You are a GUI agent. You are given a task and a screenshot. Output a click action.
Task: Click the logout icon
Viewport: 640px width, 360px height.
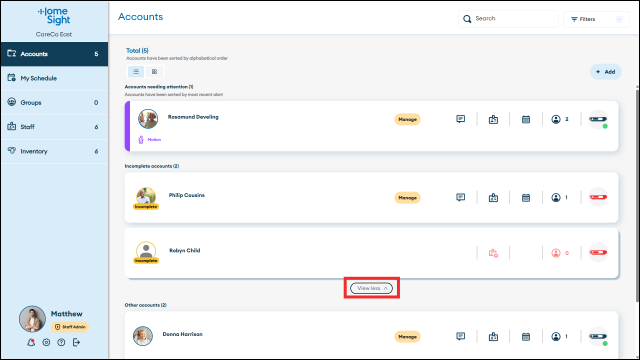(x=76, y=342)
